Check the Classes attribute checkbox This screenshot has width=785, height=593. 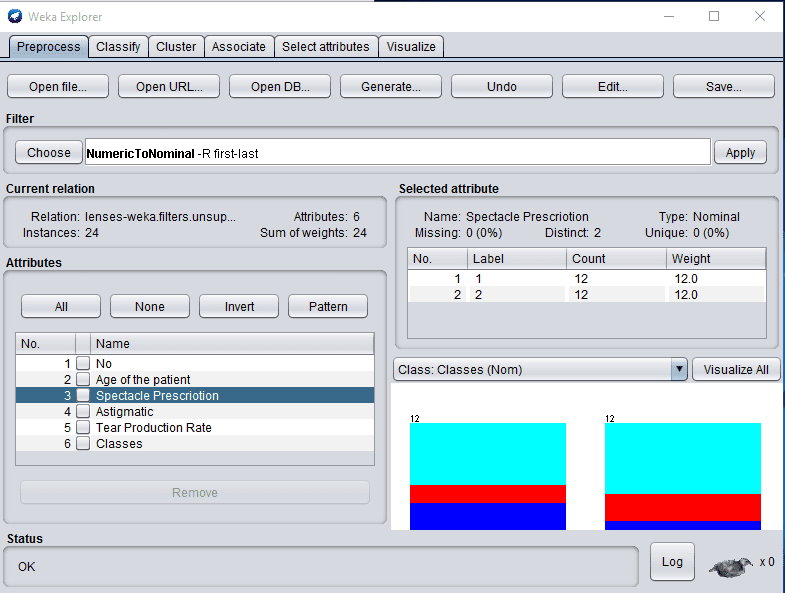pyautogui.click(x=83, y=443)
